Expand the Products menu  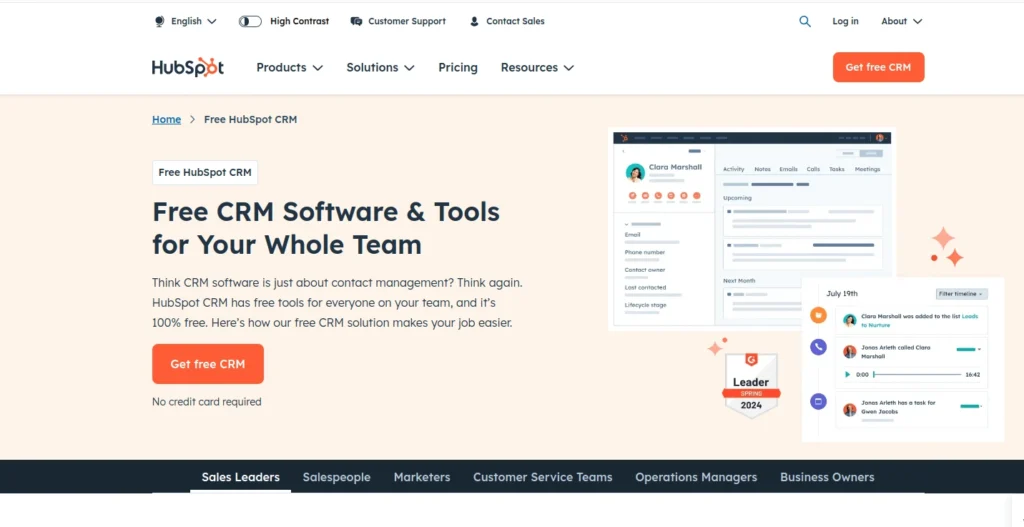[289, 67]
